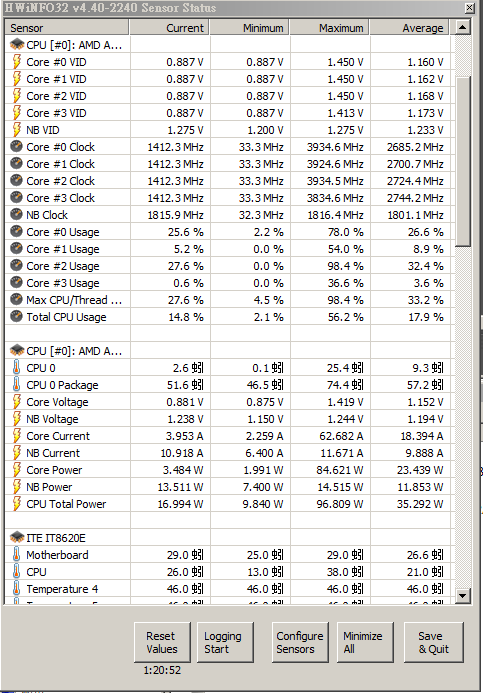Click the thermometer icon beside CPU 0
Viewport: 483px width, 693px height.
[16, 367]
